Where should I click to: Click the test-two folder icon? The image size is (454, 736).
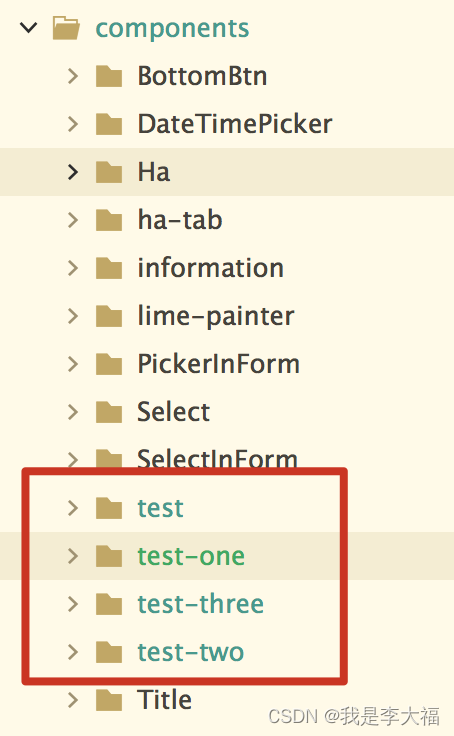(109, 652)
